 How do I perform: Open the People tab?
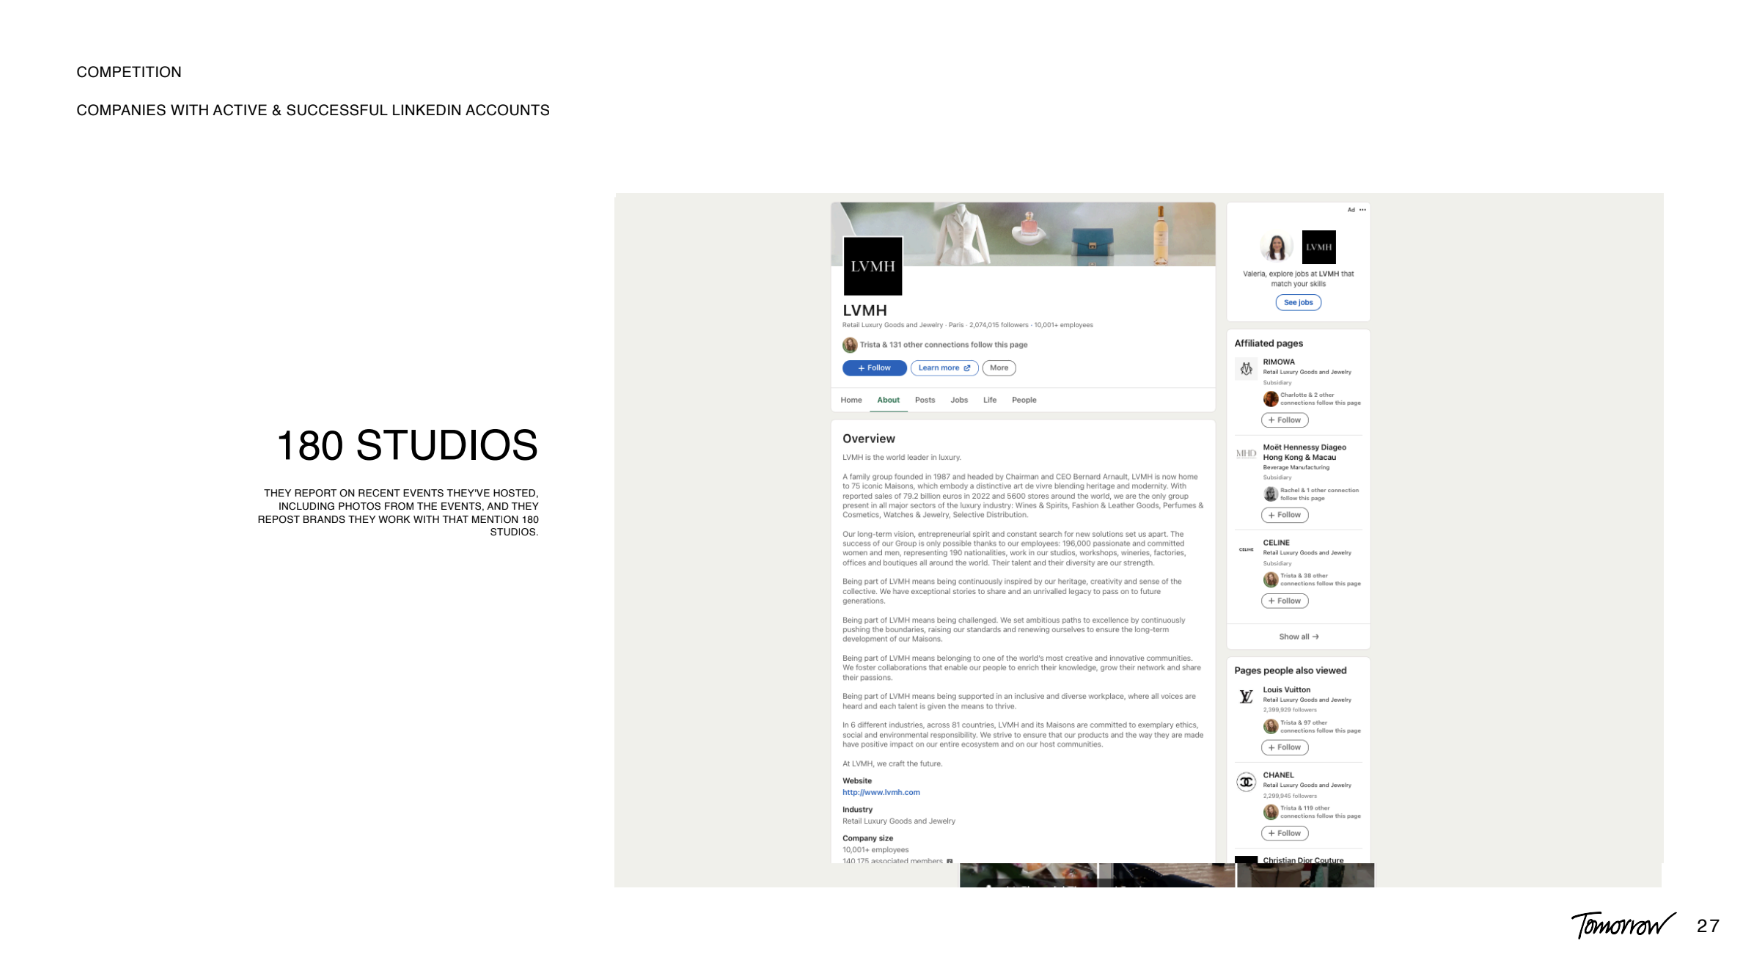(1024, 400)
